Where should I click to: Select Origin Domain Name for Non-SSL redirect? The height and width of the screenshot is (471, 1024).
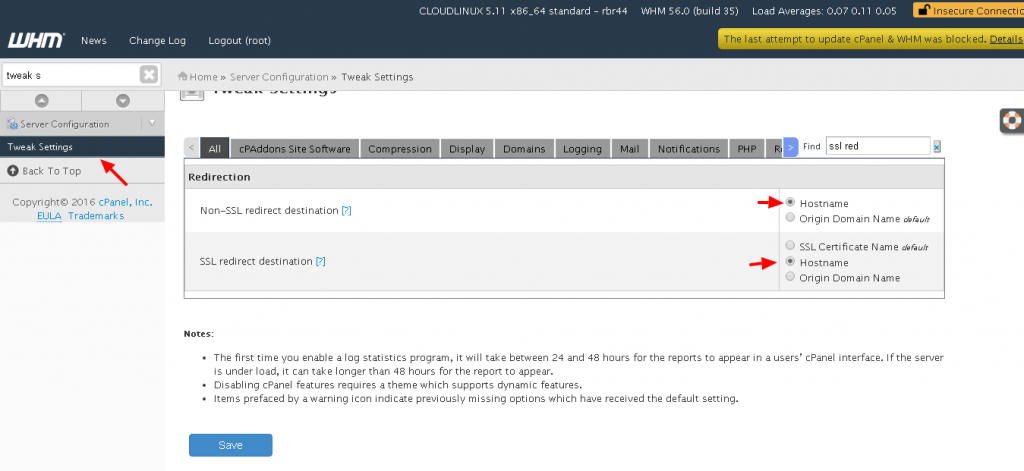[791, 218]
